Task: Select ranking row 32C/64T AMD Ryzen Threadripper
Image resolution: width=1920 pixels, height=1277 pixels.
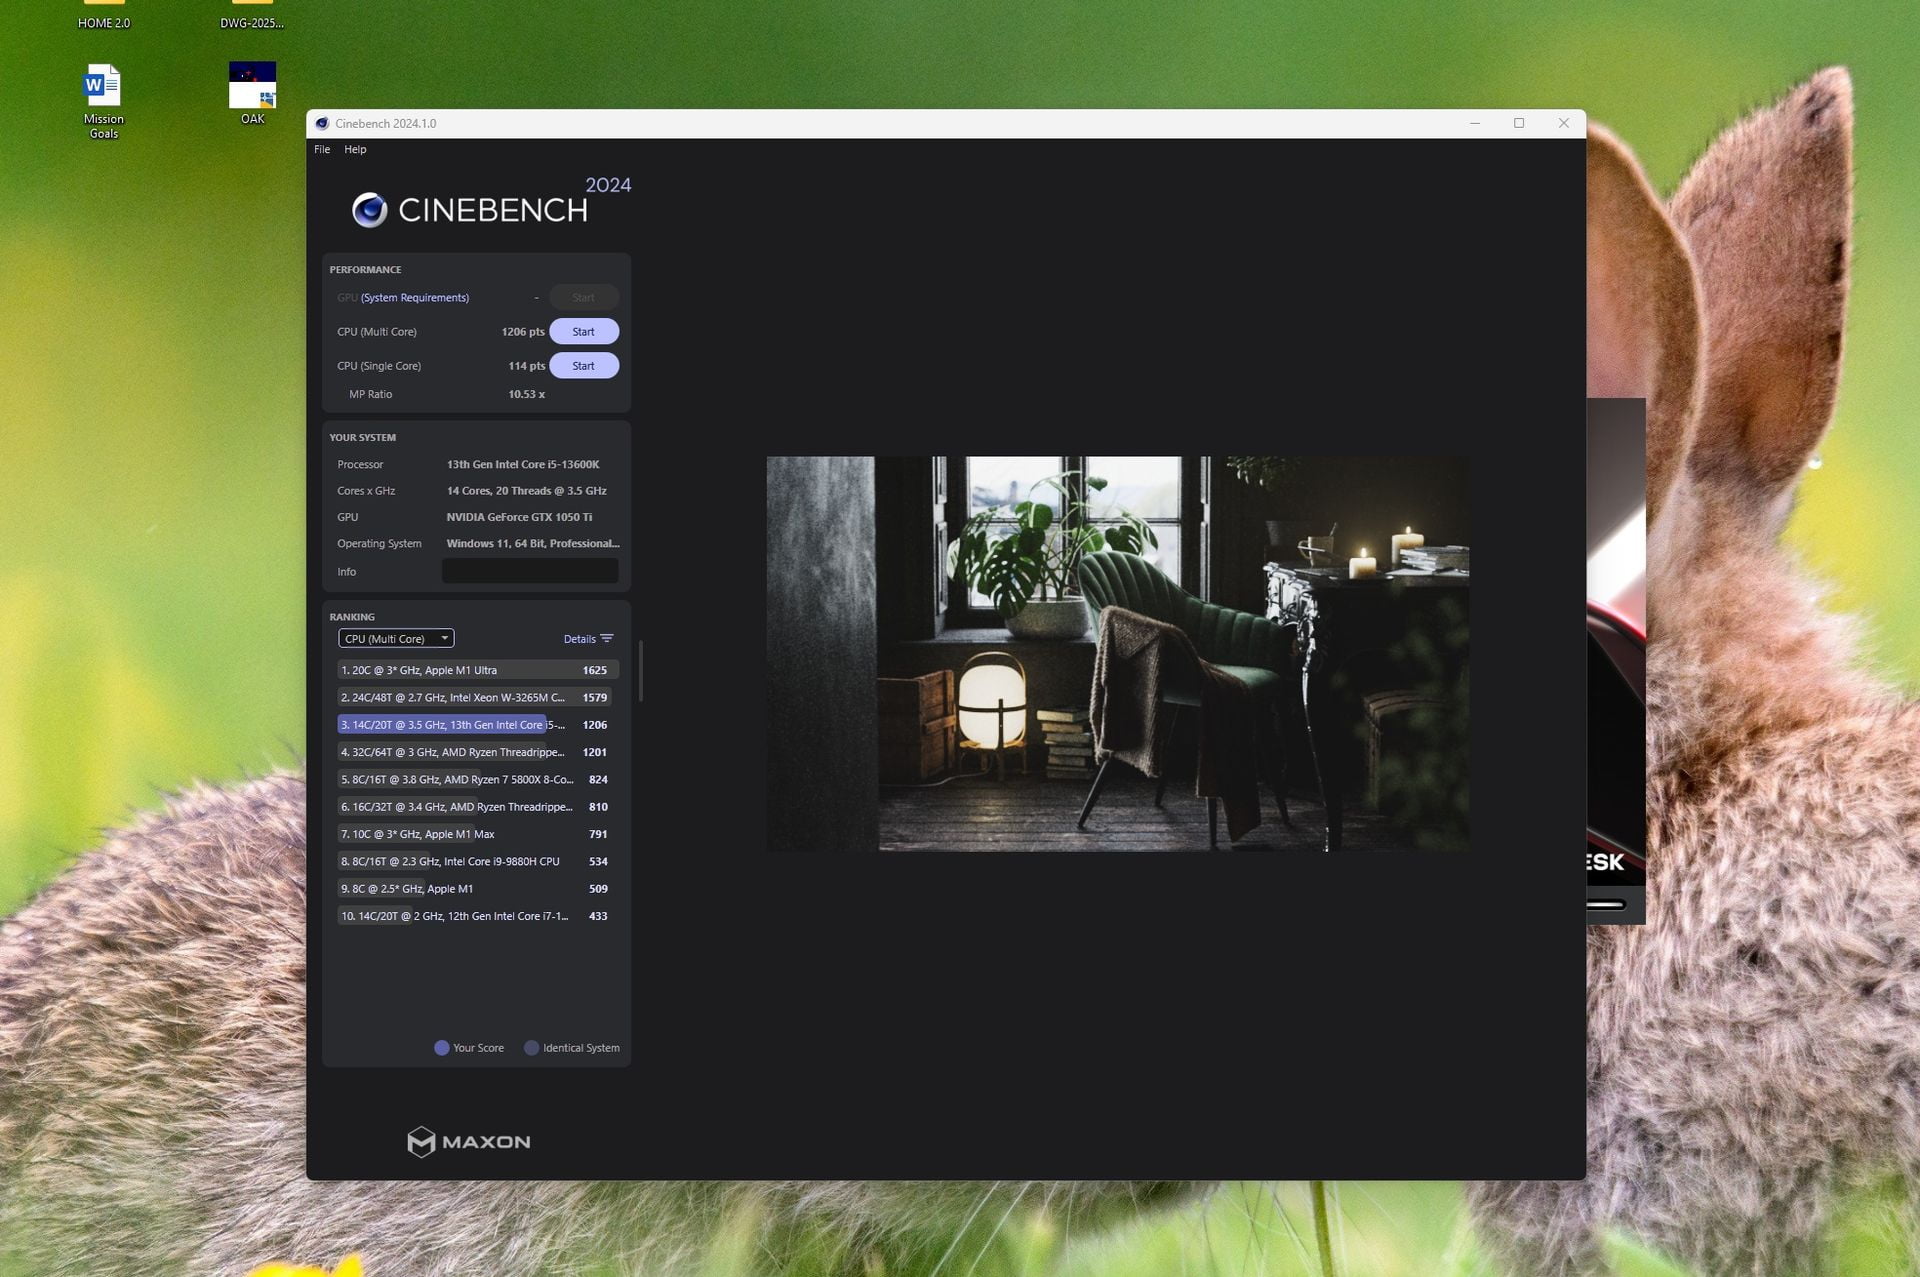Action: [478, 752]
